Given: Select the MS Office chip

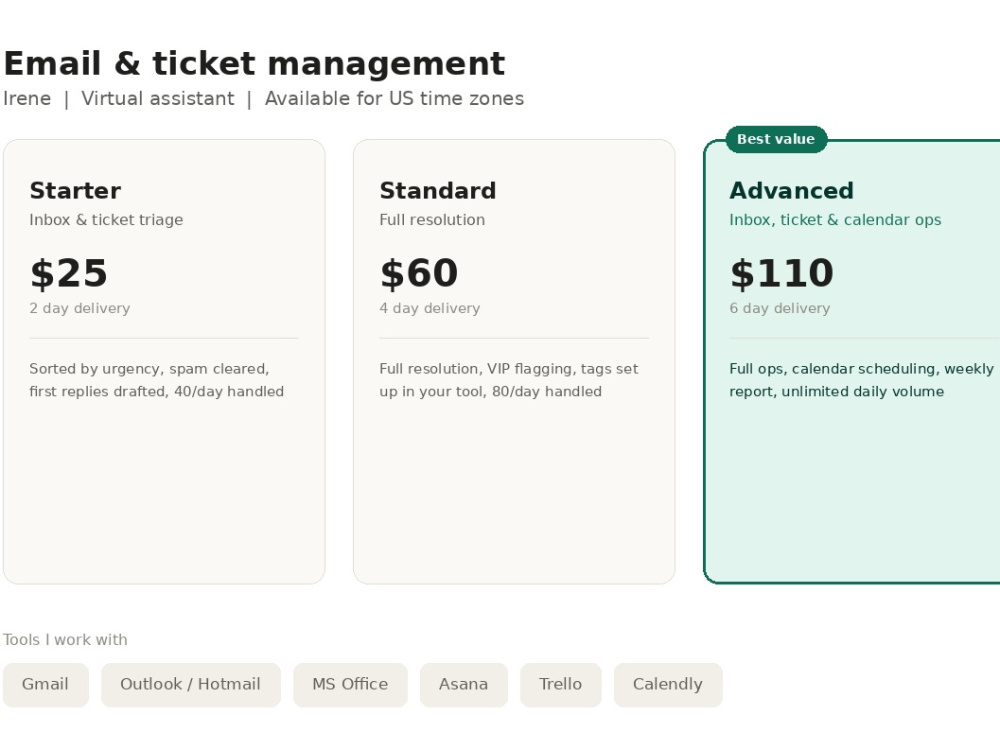Looking at the screenshot, I should coord(350,684).
